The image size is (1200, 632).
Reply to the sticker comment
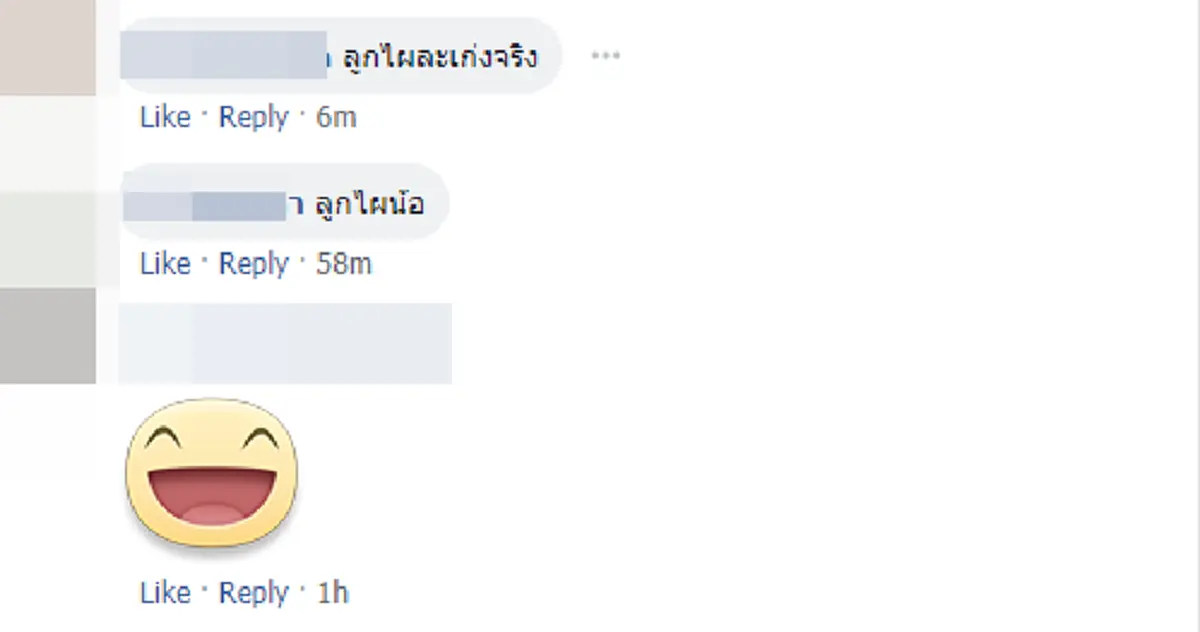tap(255, 592)
